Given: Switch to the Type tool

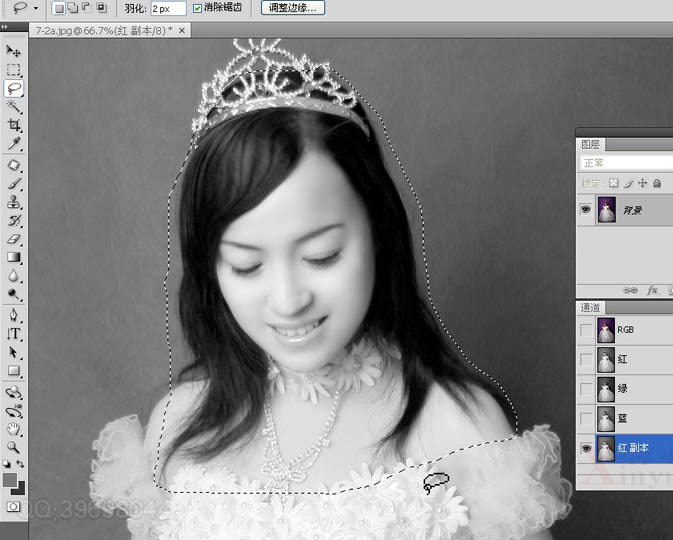Looking at the screenshot, I should [x=14, y=333].
